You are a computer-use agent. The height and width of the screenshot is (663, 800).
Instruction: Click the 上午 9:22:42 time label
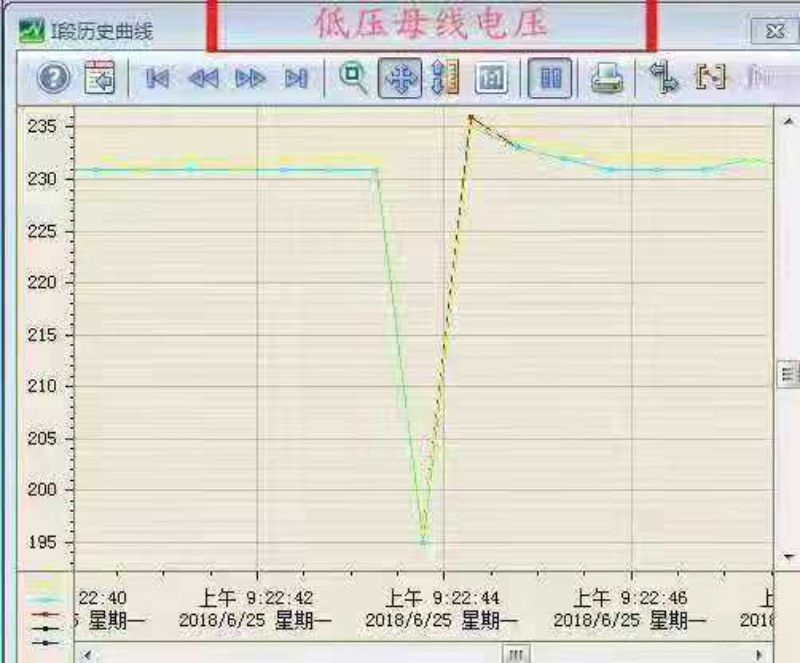[x=256, y=598]
